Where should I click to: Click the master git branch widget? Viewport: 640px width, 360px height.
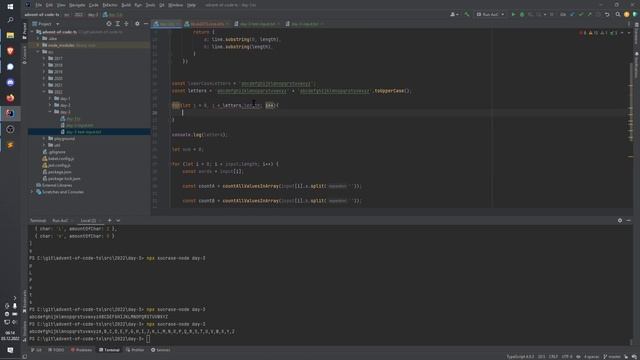click(x=612, y=357)
